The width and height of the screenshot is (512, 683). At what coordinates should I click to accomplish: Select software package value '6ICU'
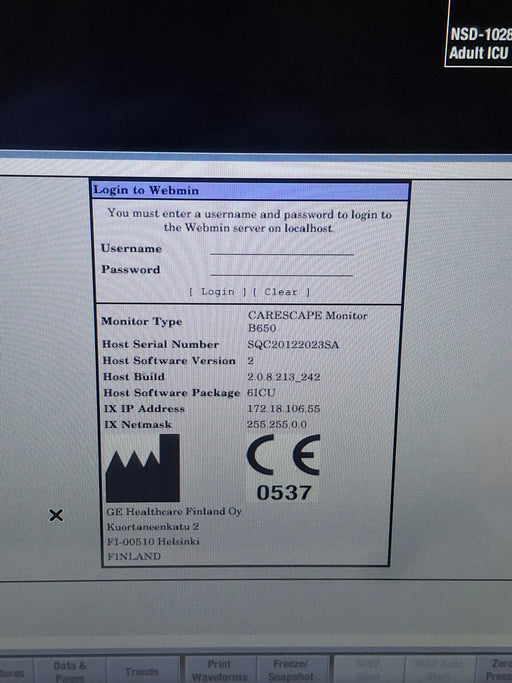coord(261,392)
